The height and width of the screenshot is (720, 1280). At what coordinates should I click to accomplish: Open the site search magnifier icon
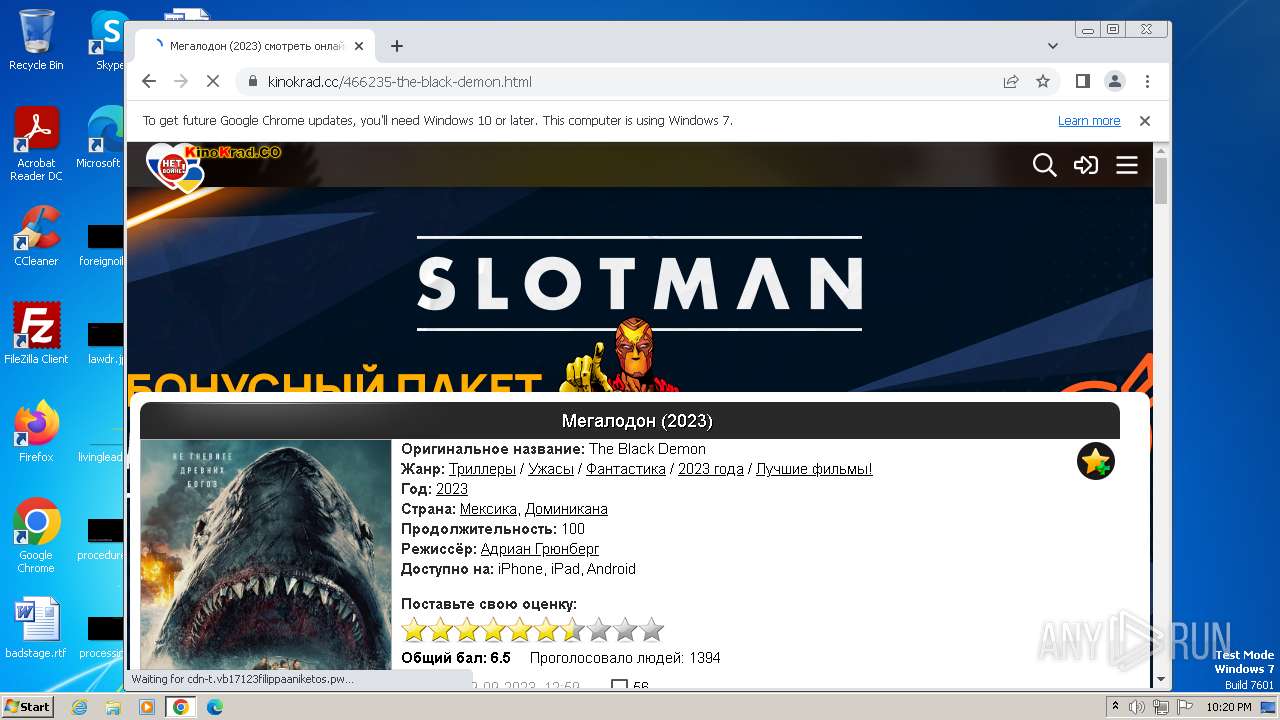1044,165
